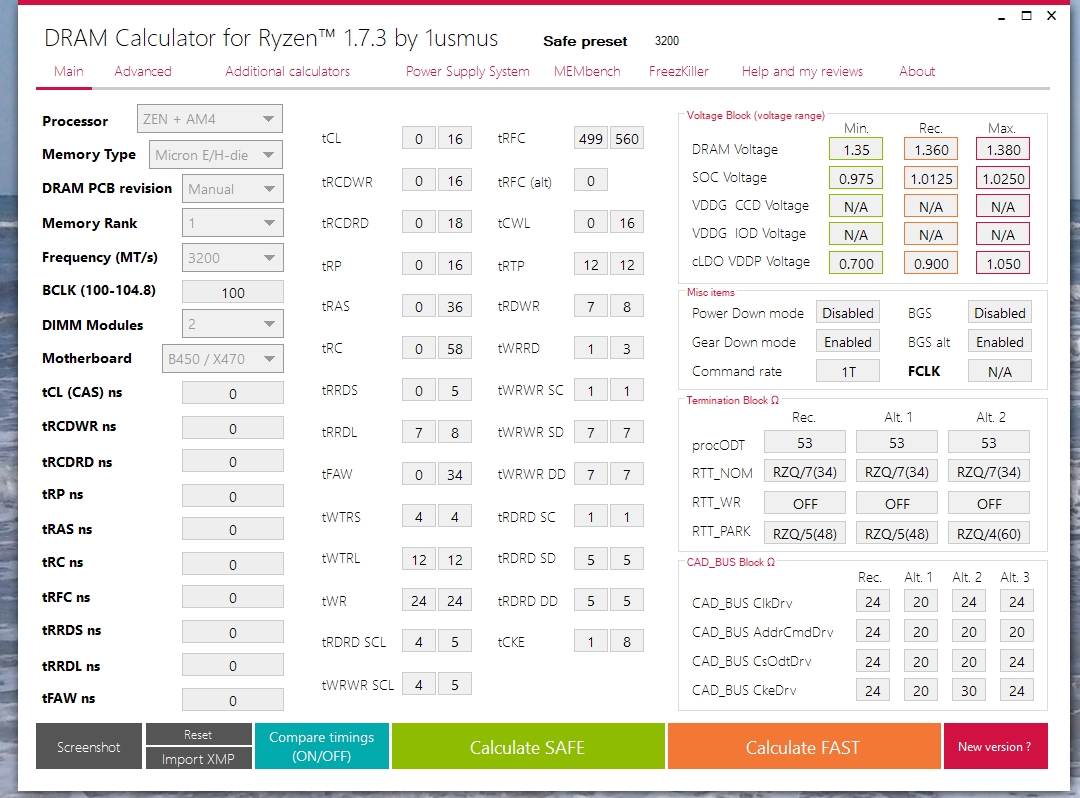Open the Advanced tab

click(x=143, y=72)
